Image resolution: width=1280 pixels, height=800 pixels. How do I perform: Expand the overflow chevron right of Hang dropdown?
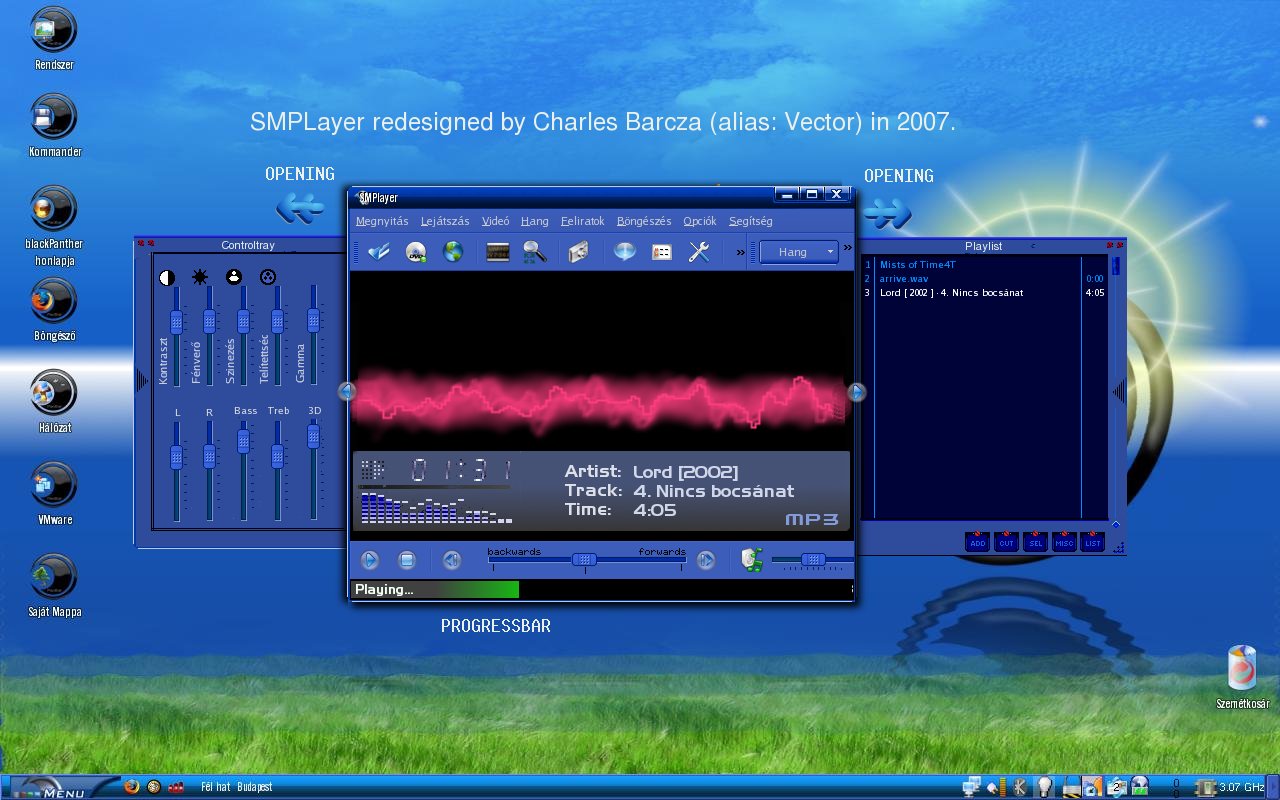coord(848,247)
